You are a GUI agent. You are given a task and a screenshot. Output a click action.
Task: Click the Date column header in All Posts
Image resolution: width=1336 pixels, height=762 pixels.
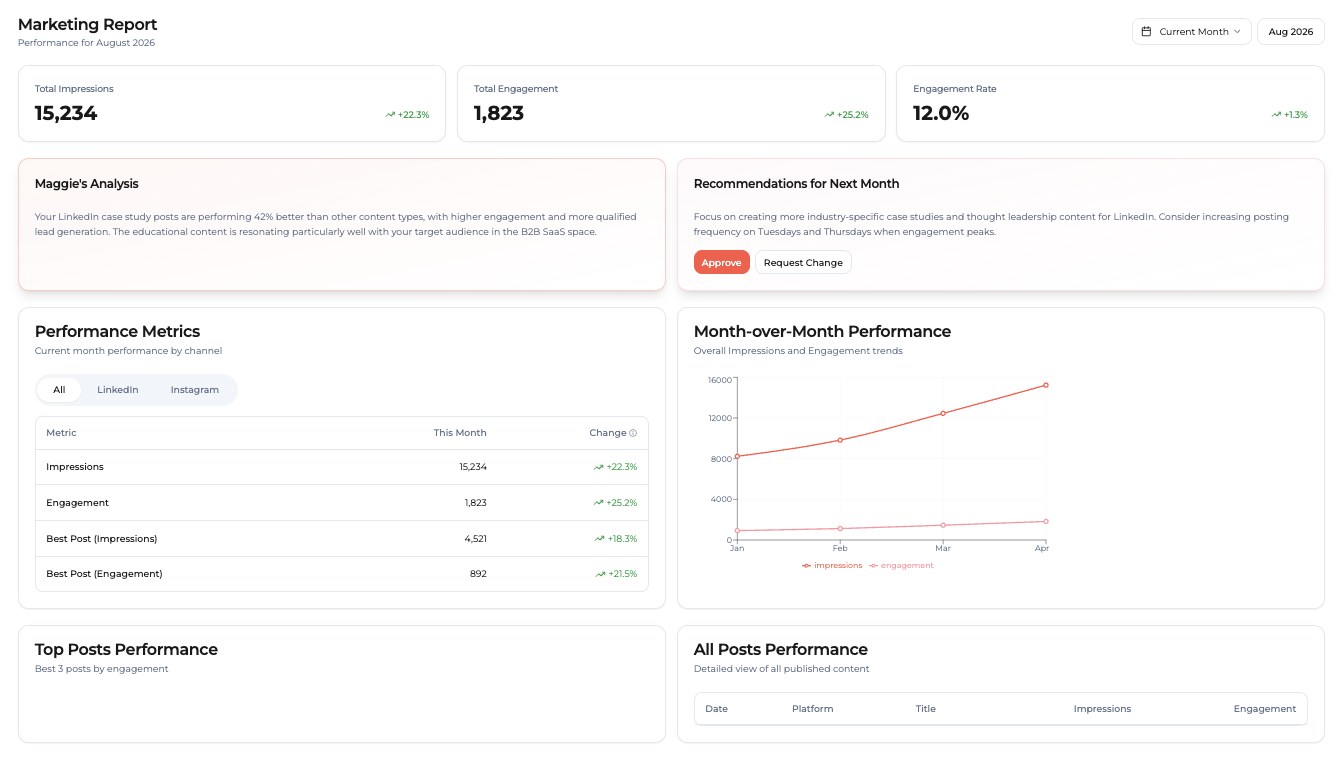[x=716, y=709]
